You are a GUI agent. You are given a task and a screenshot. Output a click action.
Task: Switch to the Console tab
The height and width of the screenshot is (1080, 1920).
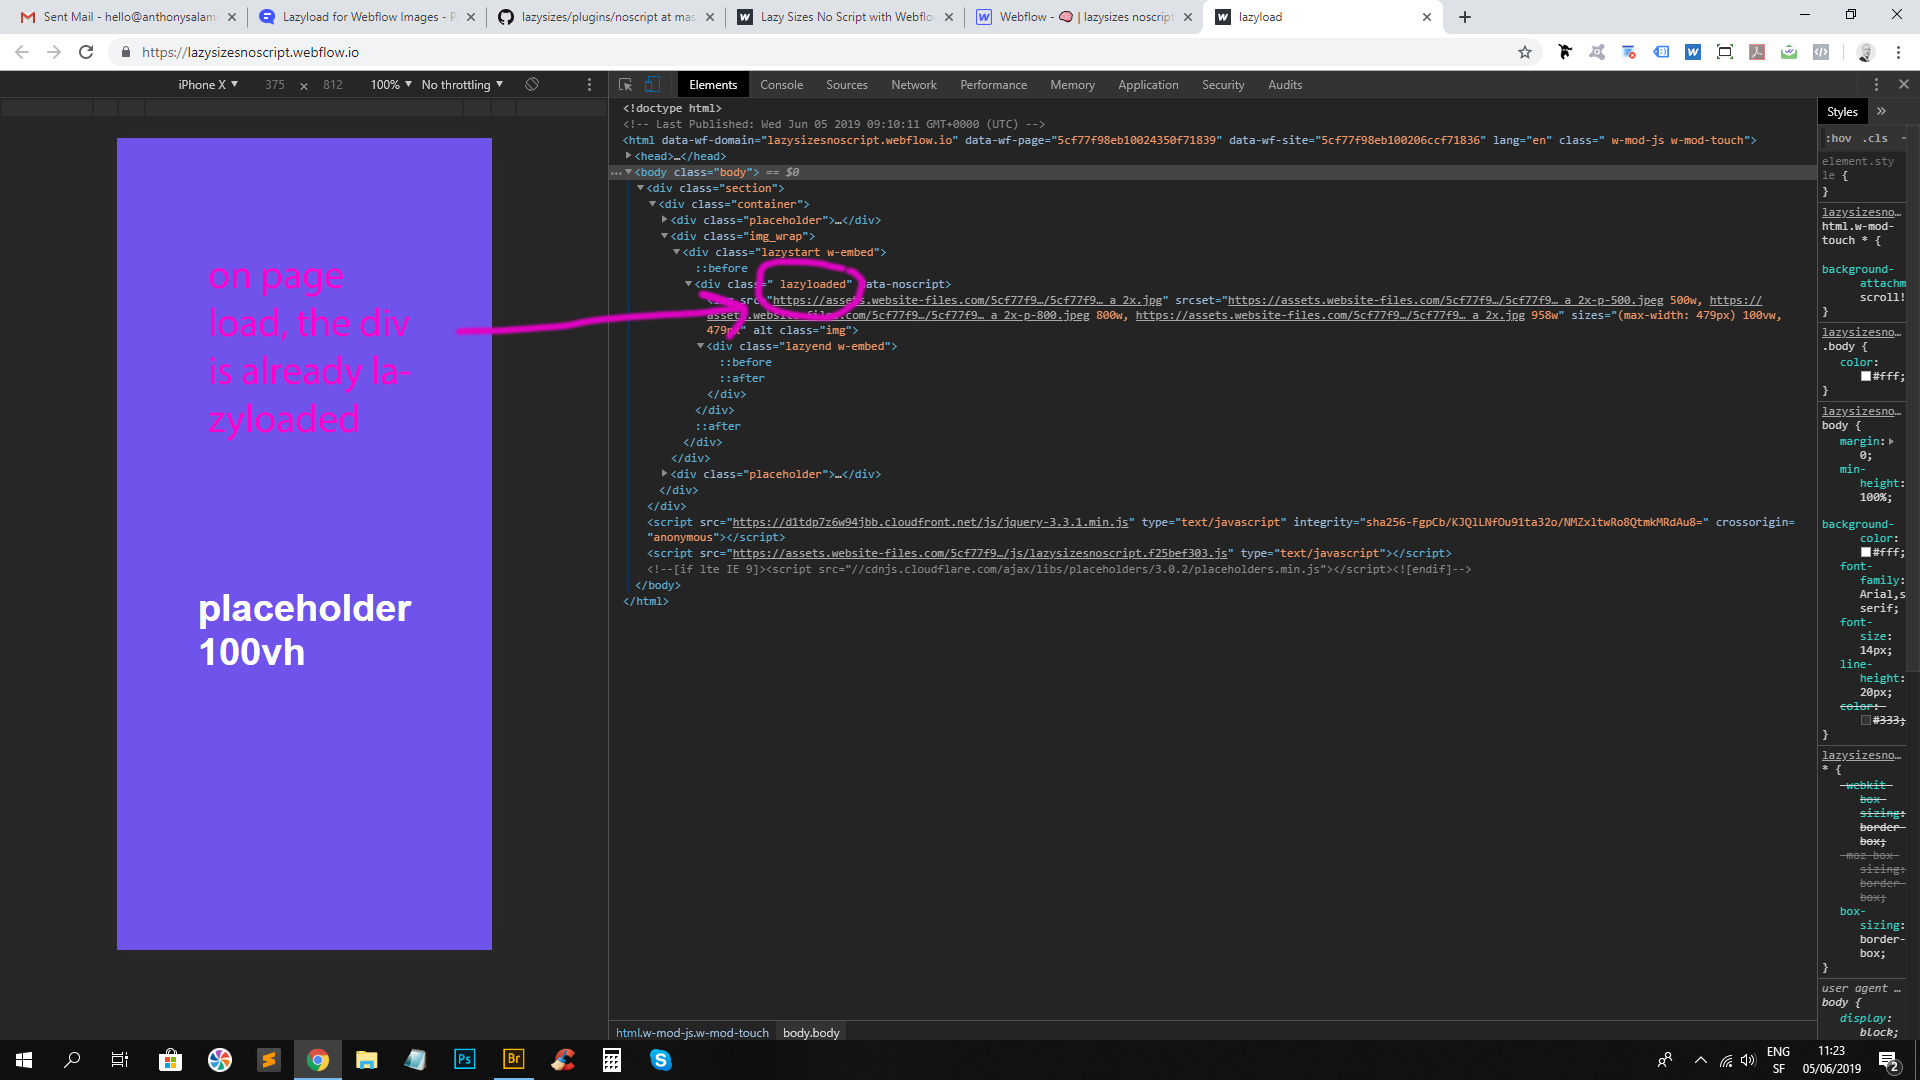pyautogui.click(x=781, y=85)
